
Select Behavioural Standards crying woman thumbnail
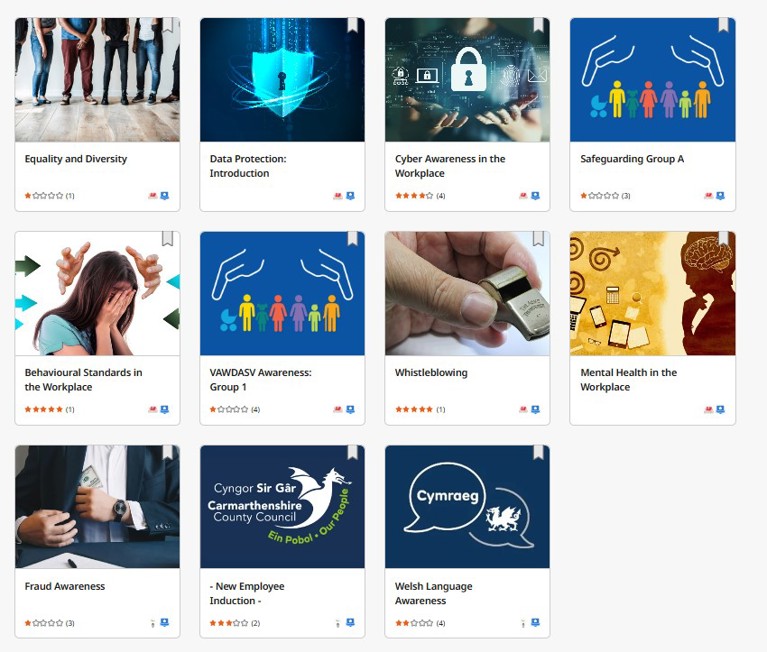(97, 293)
